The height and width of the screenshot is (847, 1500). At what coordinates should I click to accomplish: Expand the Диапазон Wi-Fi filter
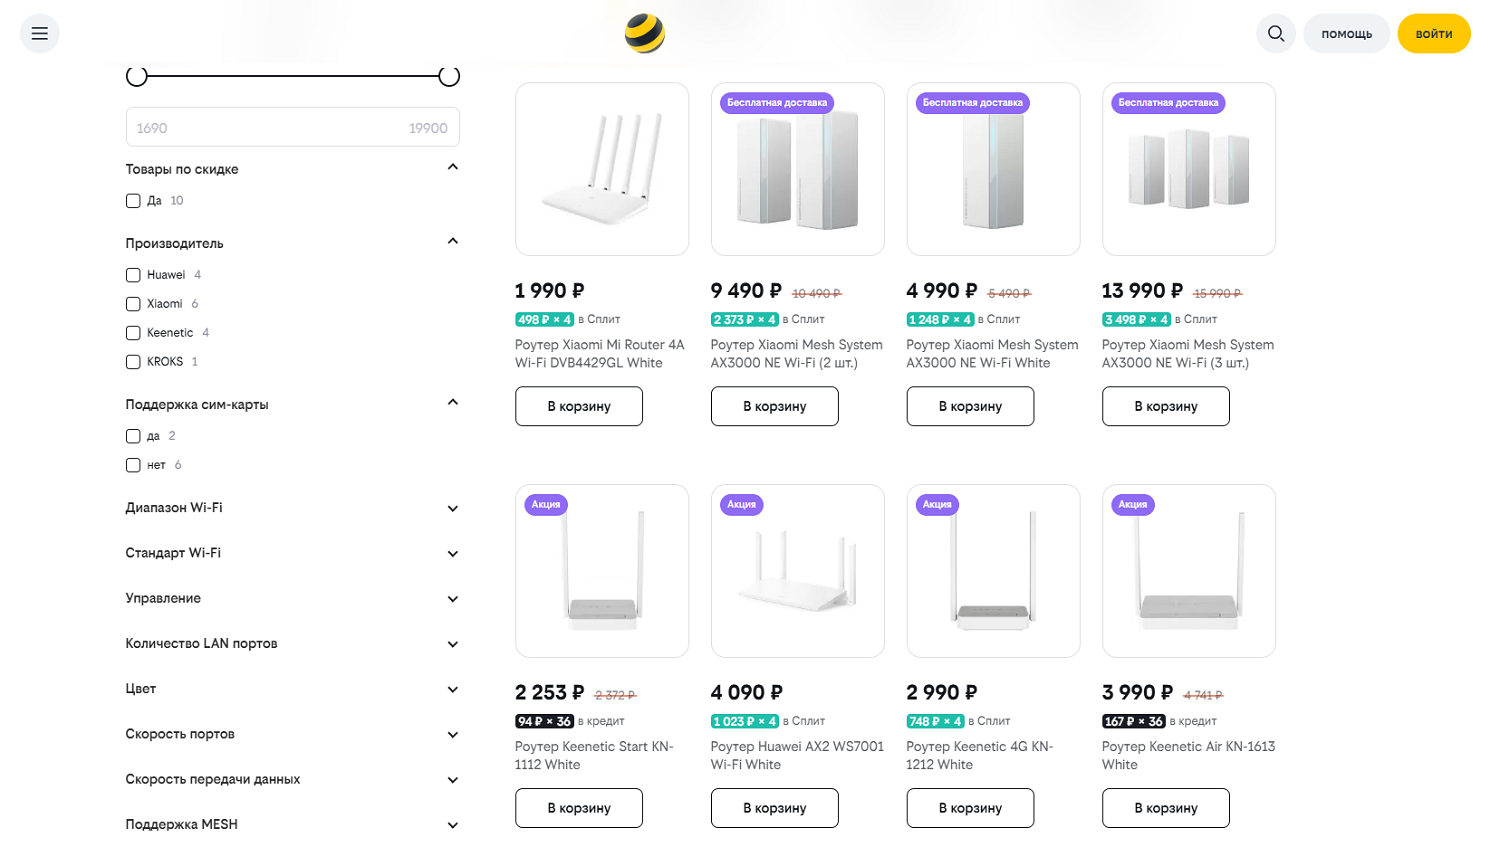(x=292, y=508)
